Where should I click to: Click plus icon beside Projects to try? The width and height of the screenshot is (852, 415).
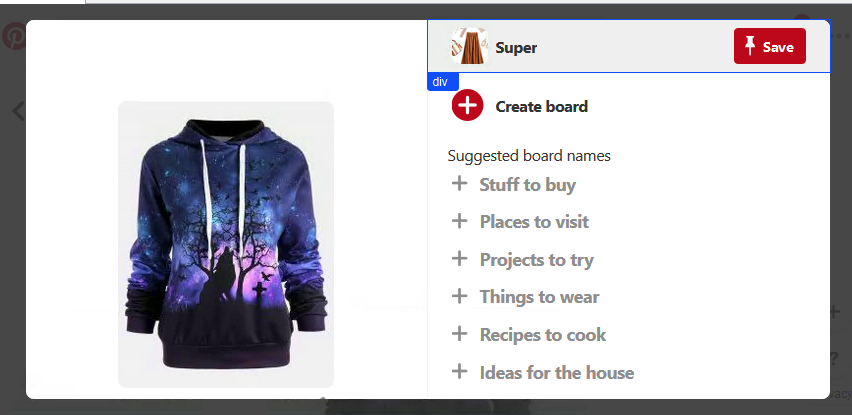click(x=460, y=259)
